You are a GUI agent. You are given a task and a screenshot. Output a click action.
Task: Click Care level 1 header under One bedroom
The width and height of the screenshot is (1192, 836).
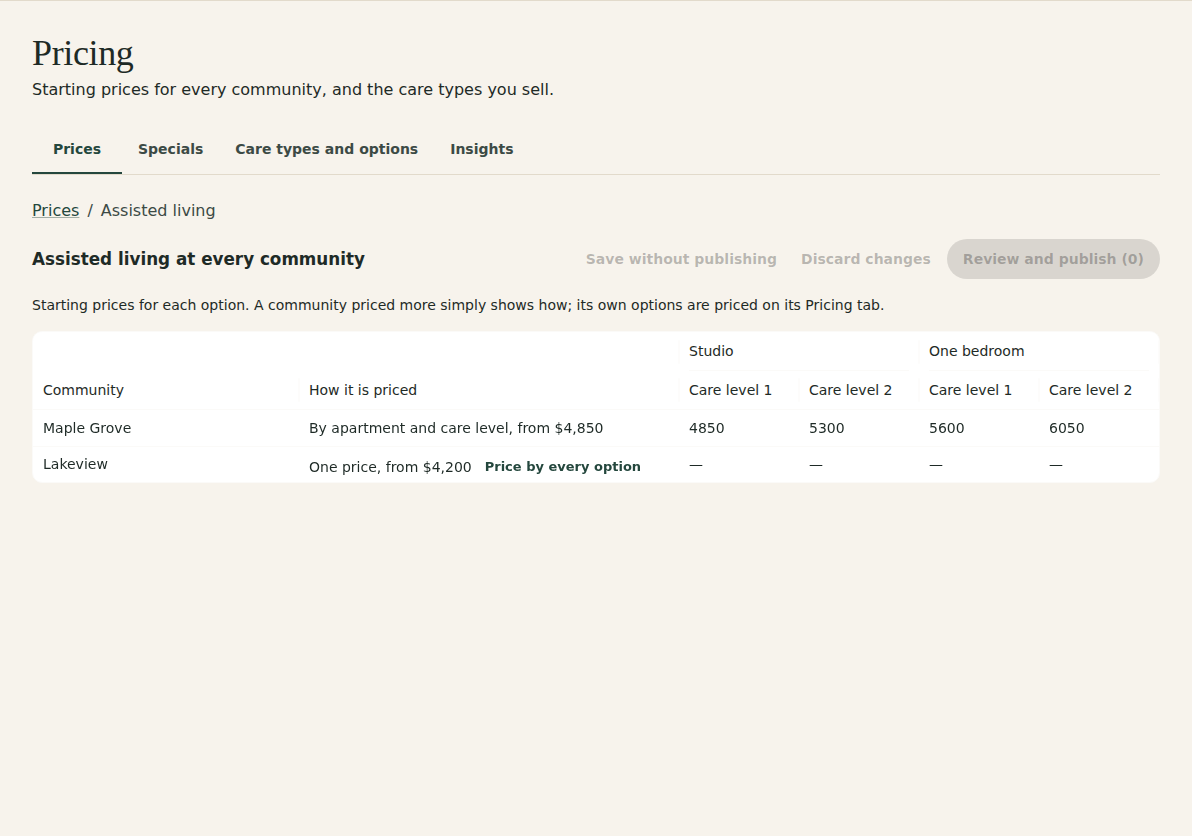[970, 390]
